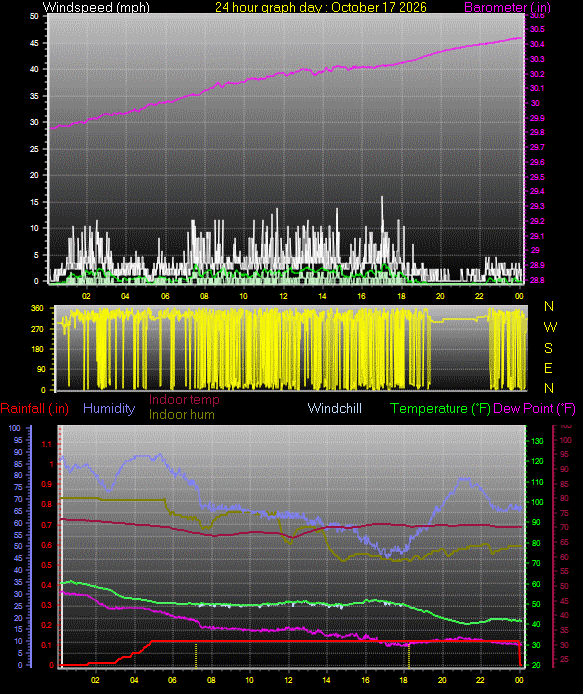The width and height of the screenshot is (583, 694).
Task: Click the Humidity legend label
Action: click(109, 408)
